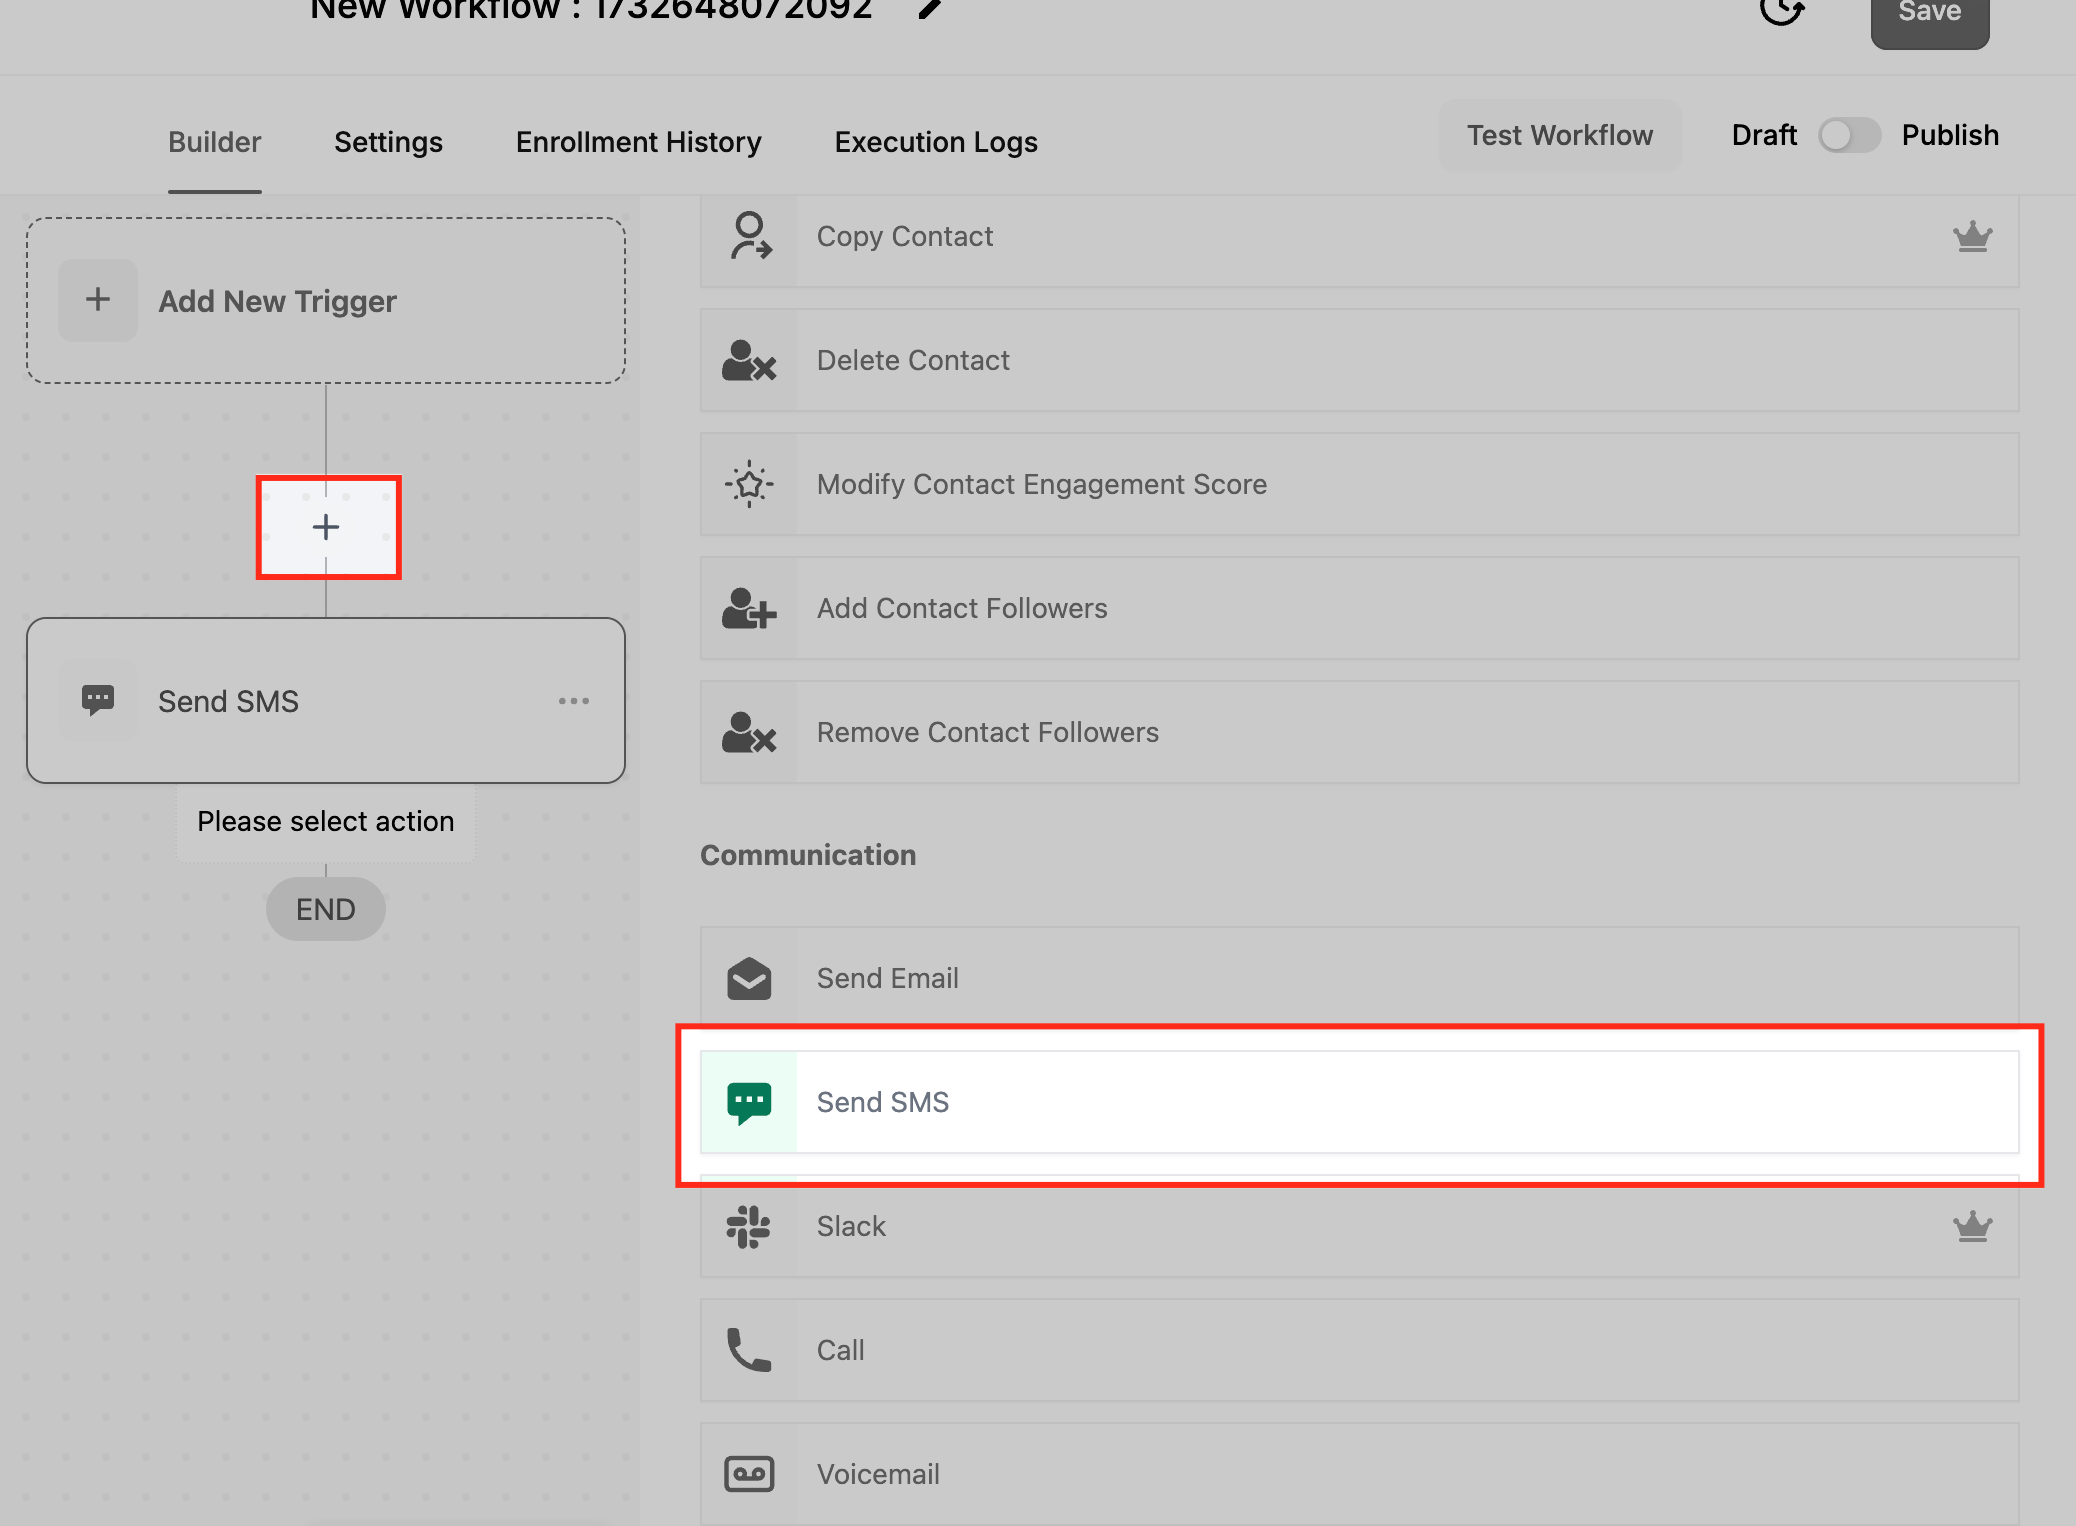Select the Delete Contact action icon
The image size is (2076, 1526).
pyautogui.click(x=749, y=361)
